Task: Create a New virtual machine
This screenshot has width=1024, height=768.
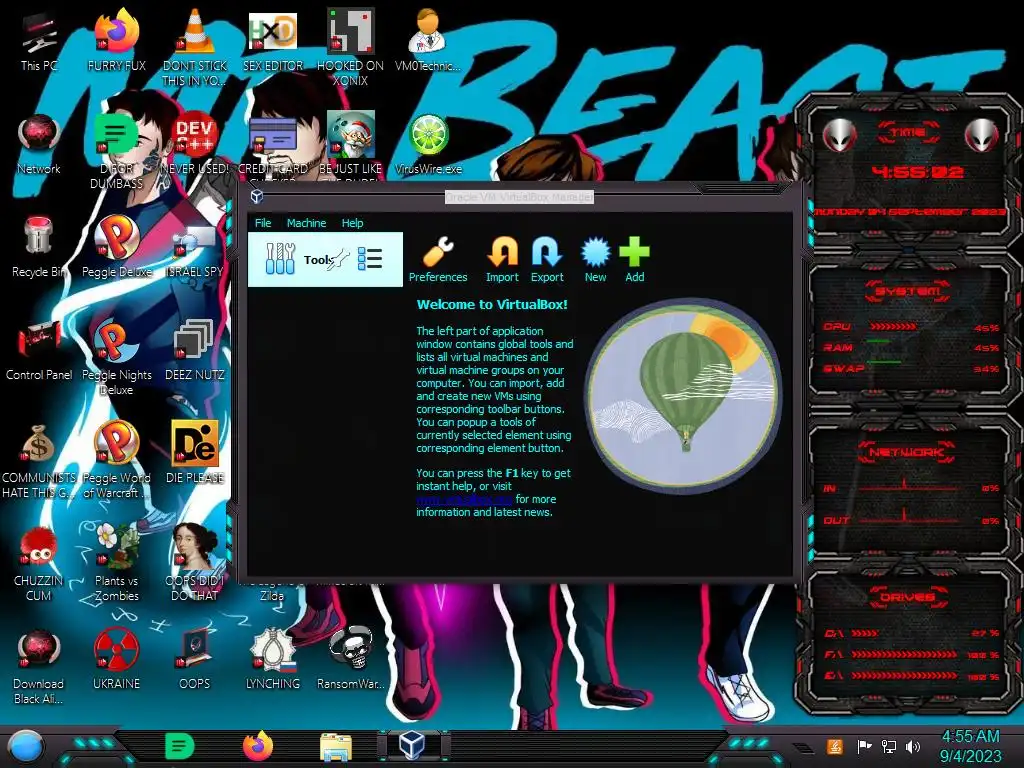Action: [x=595, y=259]
